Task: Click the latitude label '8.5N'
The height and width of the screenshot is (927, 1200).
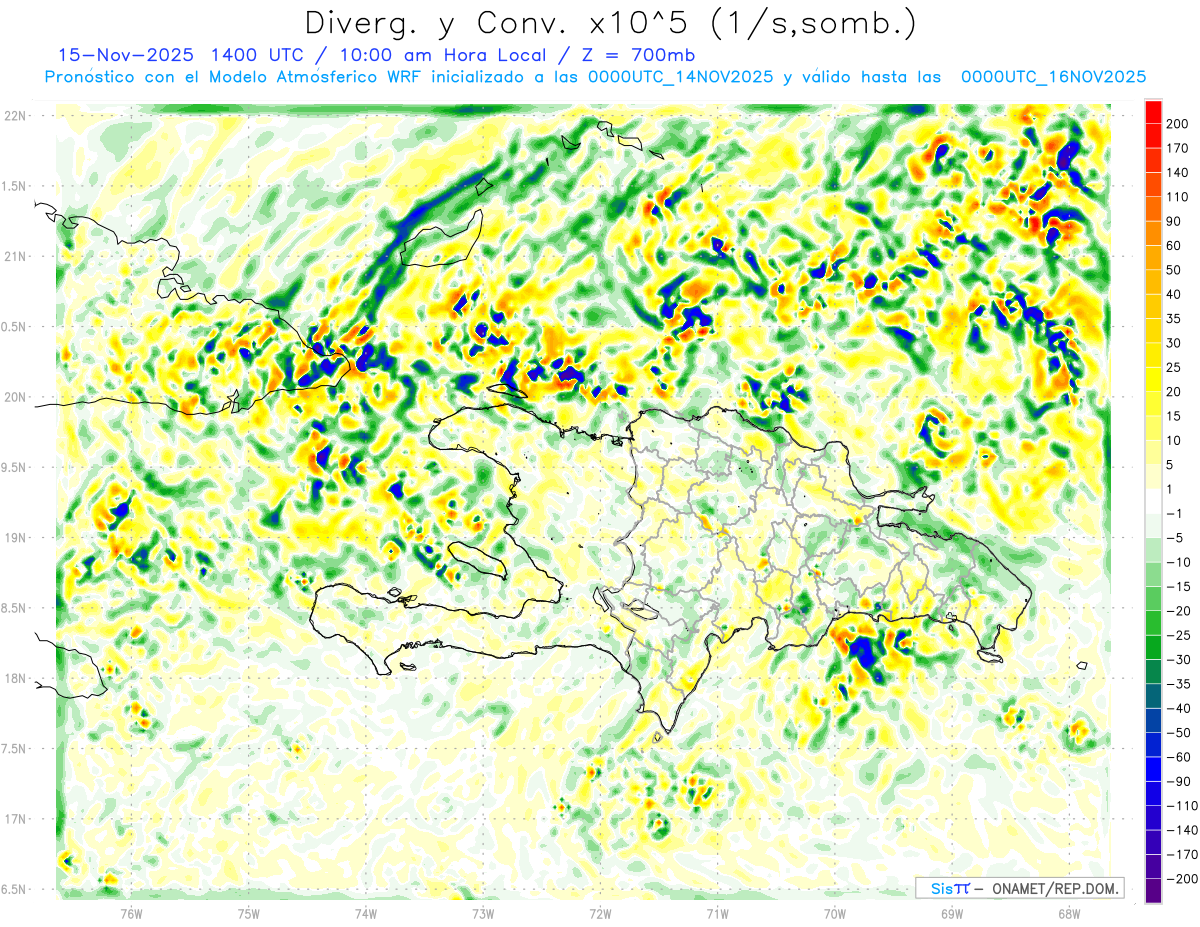Action: pyautogui.click(x=14, y=608)
